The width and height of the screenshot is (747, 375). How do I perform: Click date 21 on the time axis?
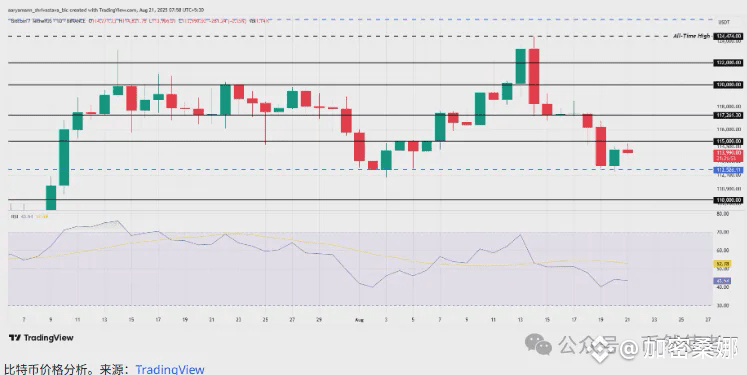point(627,320)
